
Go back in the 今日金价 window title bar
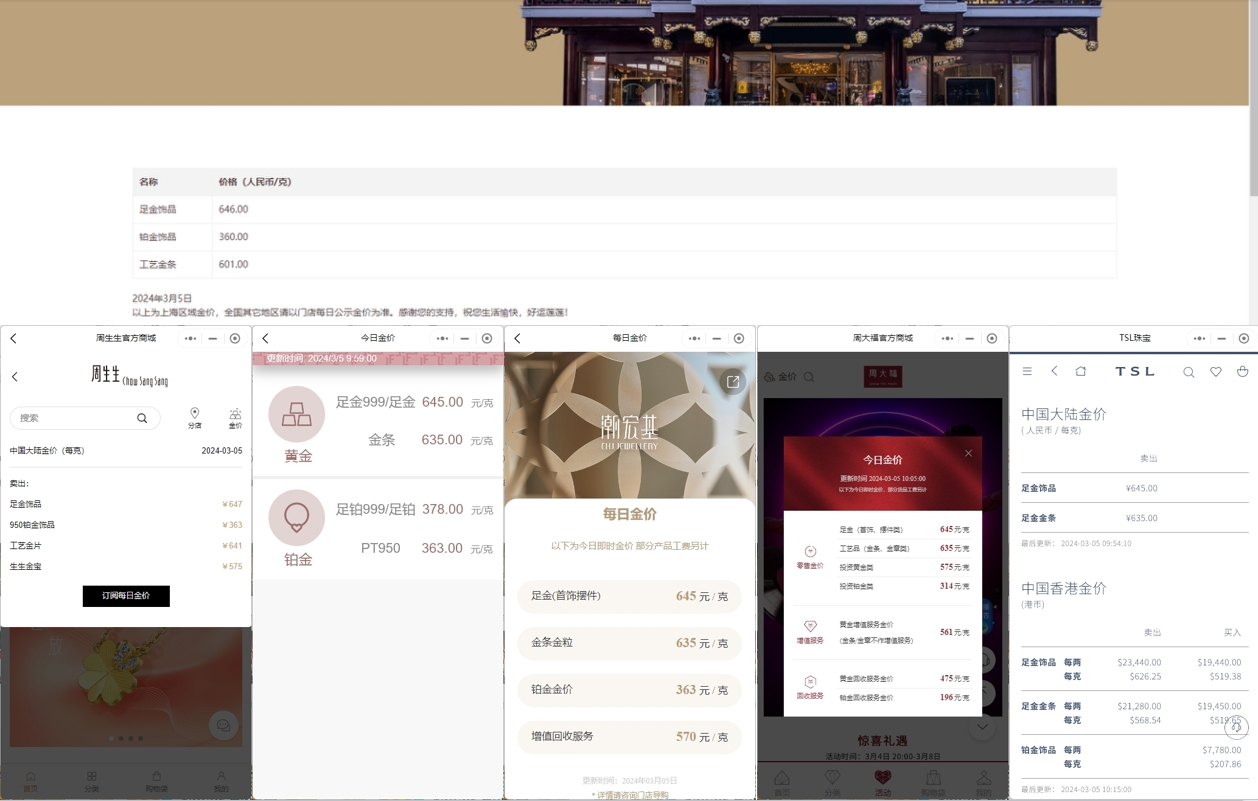(266, 338)
